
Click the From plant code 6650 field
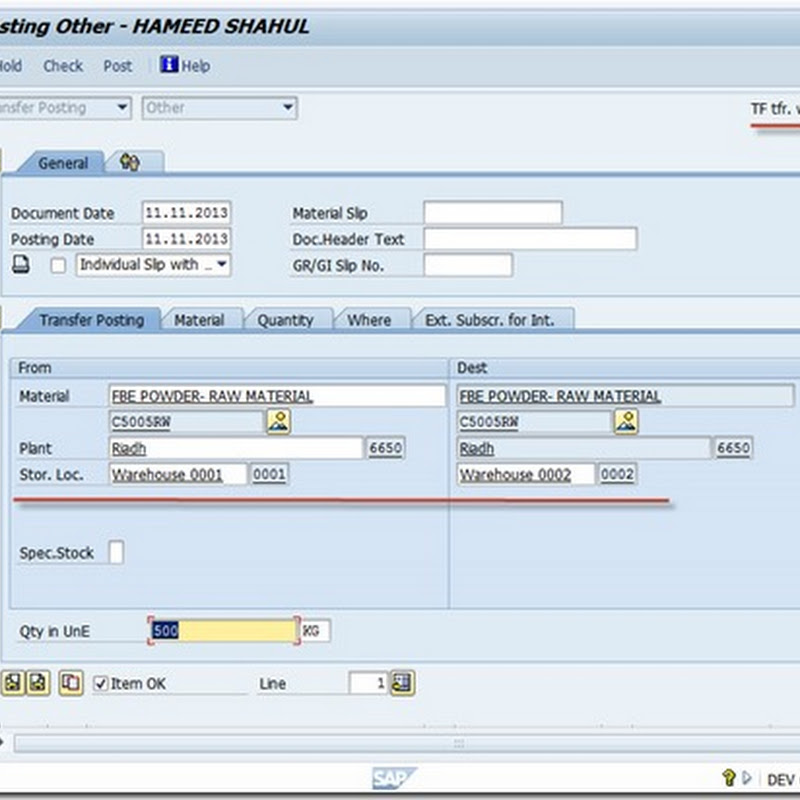click(x=385, y=448)
